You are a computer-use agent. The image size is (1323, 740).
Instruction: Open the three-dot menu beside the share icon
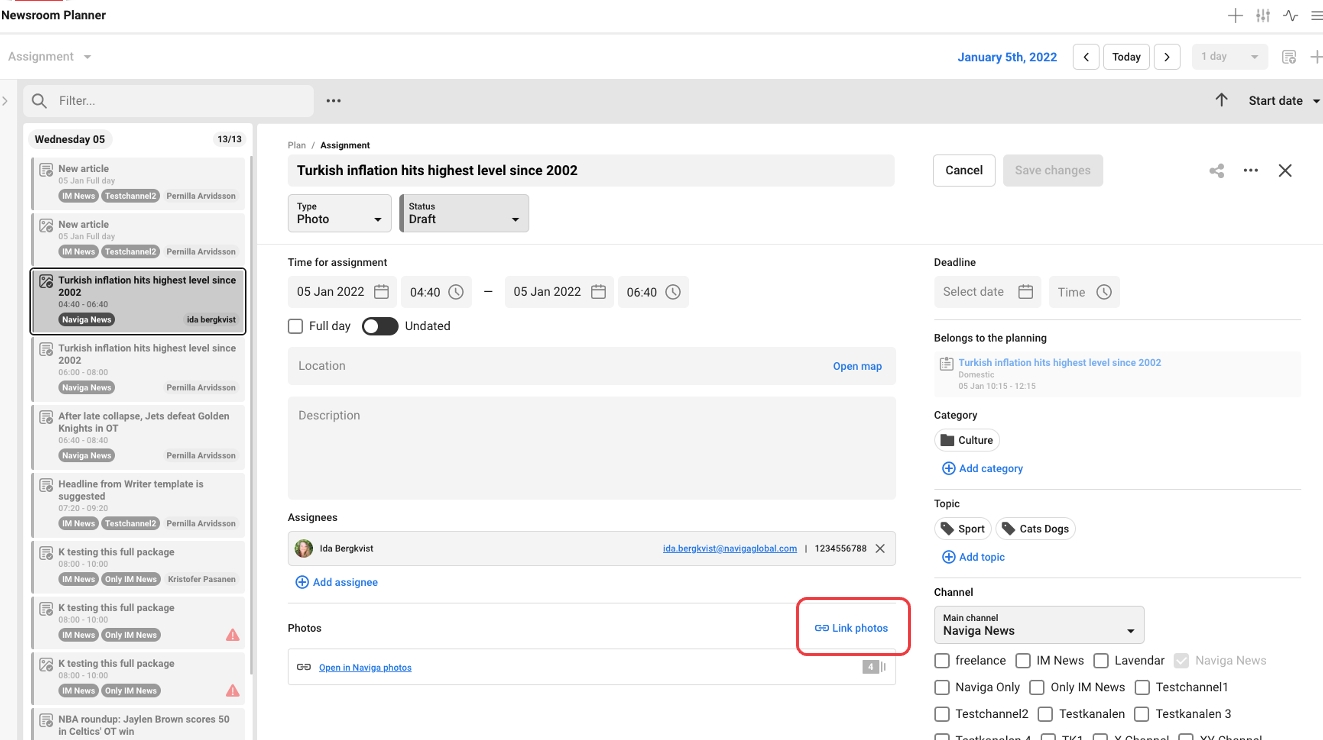click(1250, 171)
